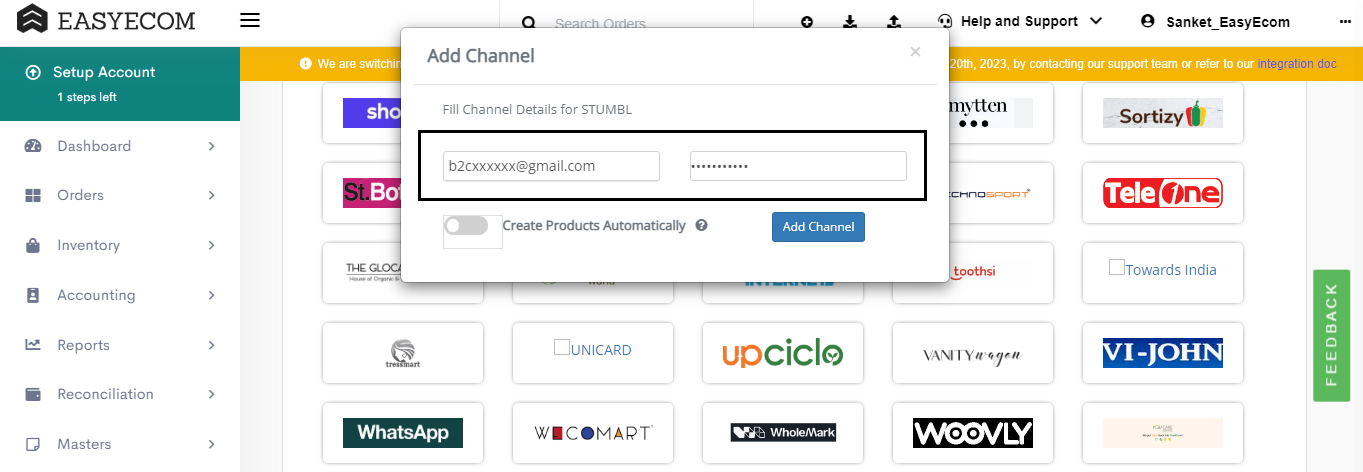Screen dimensions: 1363x472
Task: Expand the Dashboard sidebar menu
Action: coord(120,146)
